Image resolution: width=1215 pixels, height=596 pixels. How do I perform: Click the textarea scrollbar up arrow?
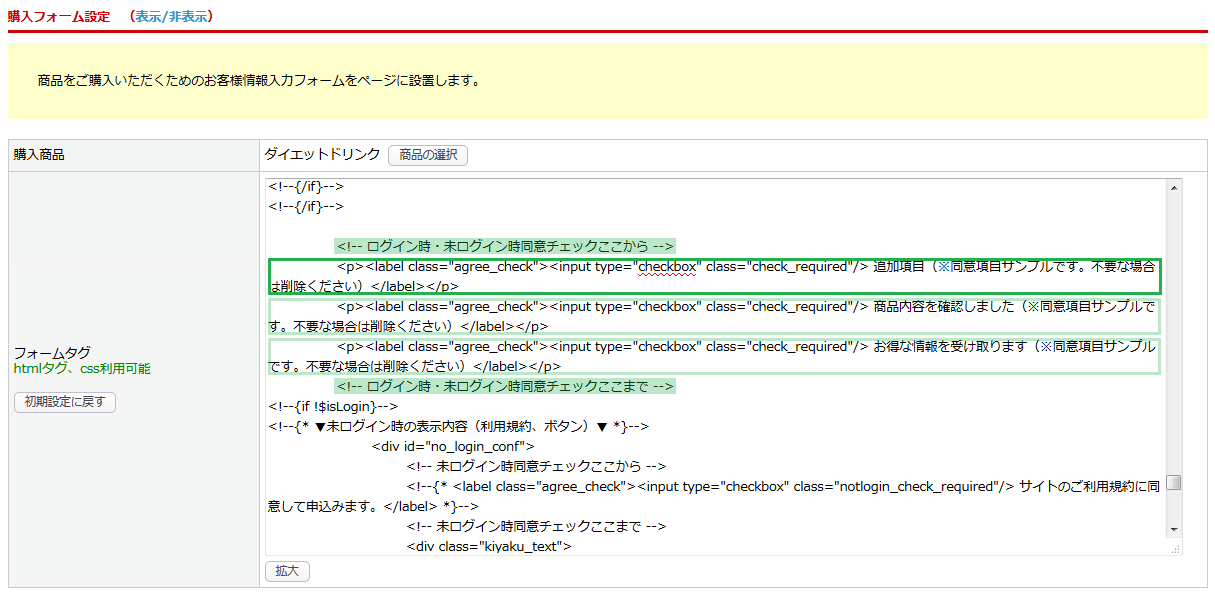(x=1174, y=187)
